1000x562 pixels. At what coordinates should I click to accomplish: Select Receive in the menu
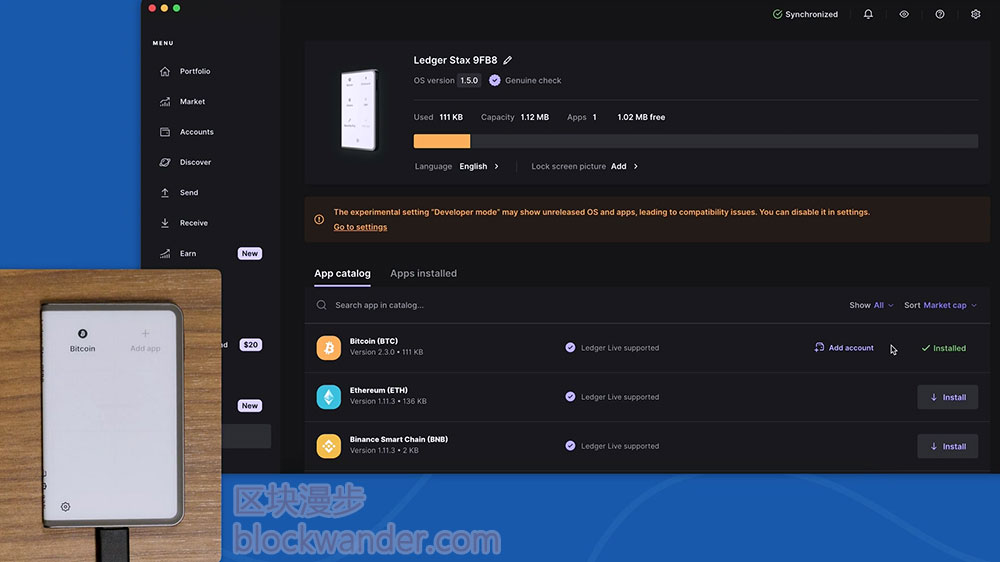point(194,223)
